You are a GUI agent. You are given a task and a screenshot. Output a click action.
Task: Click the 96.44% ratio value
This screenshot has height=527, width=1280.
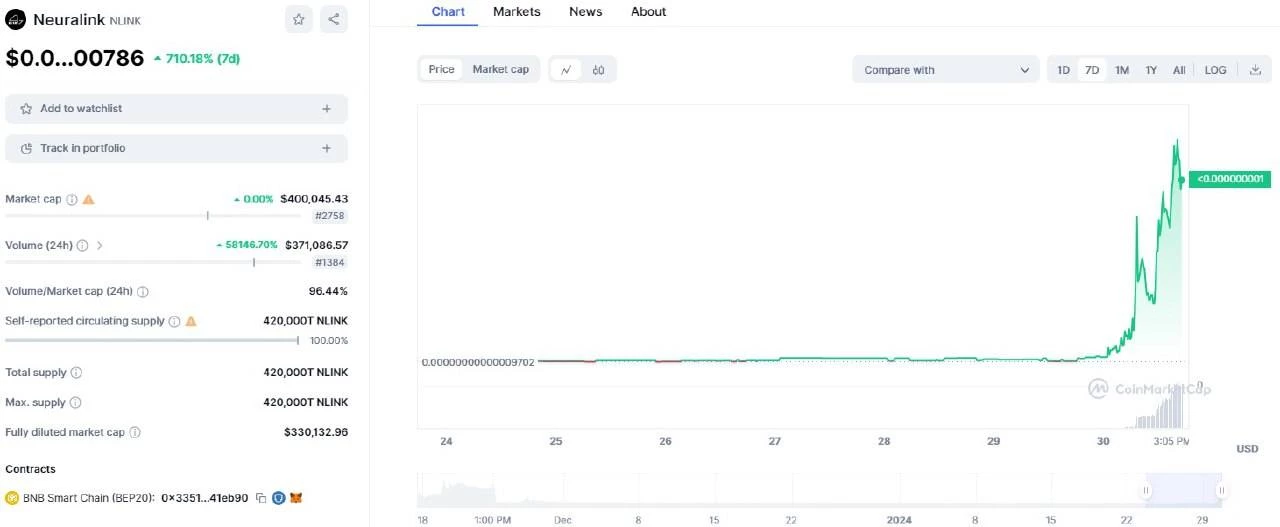[x=328, y=292]
